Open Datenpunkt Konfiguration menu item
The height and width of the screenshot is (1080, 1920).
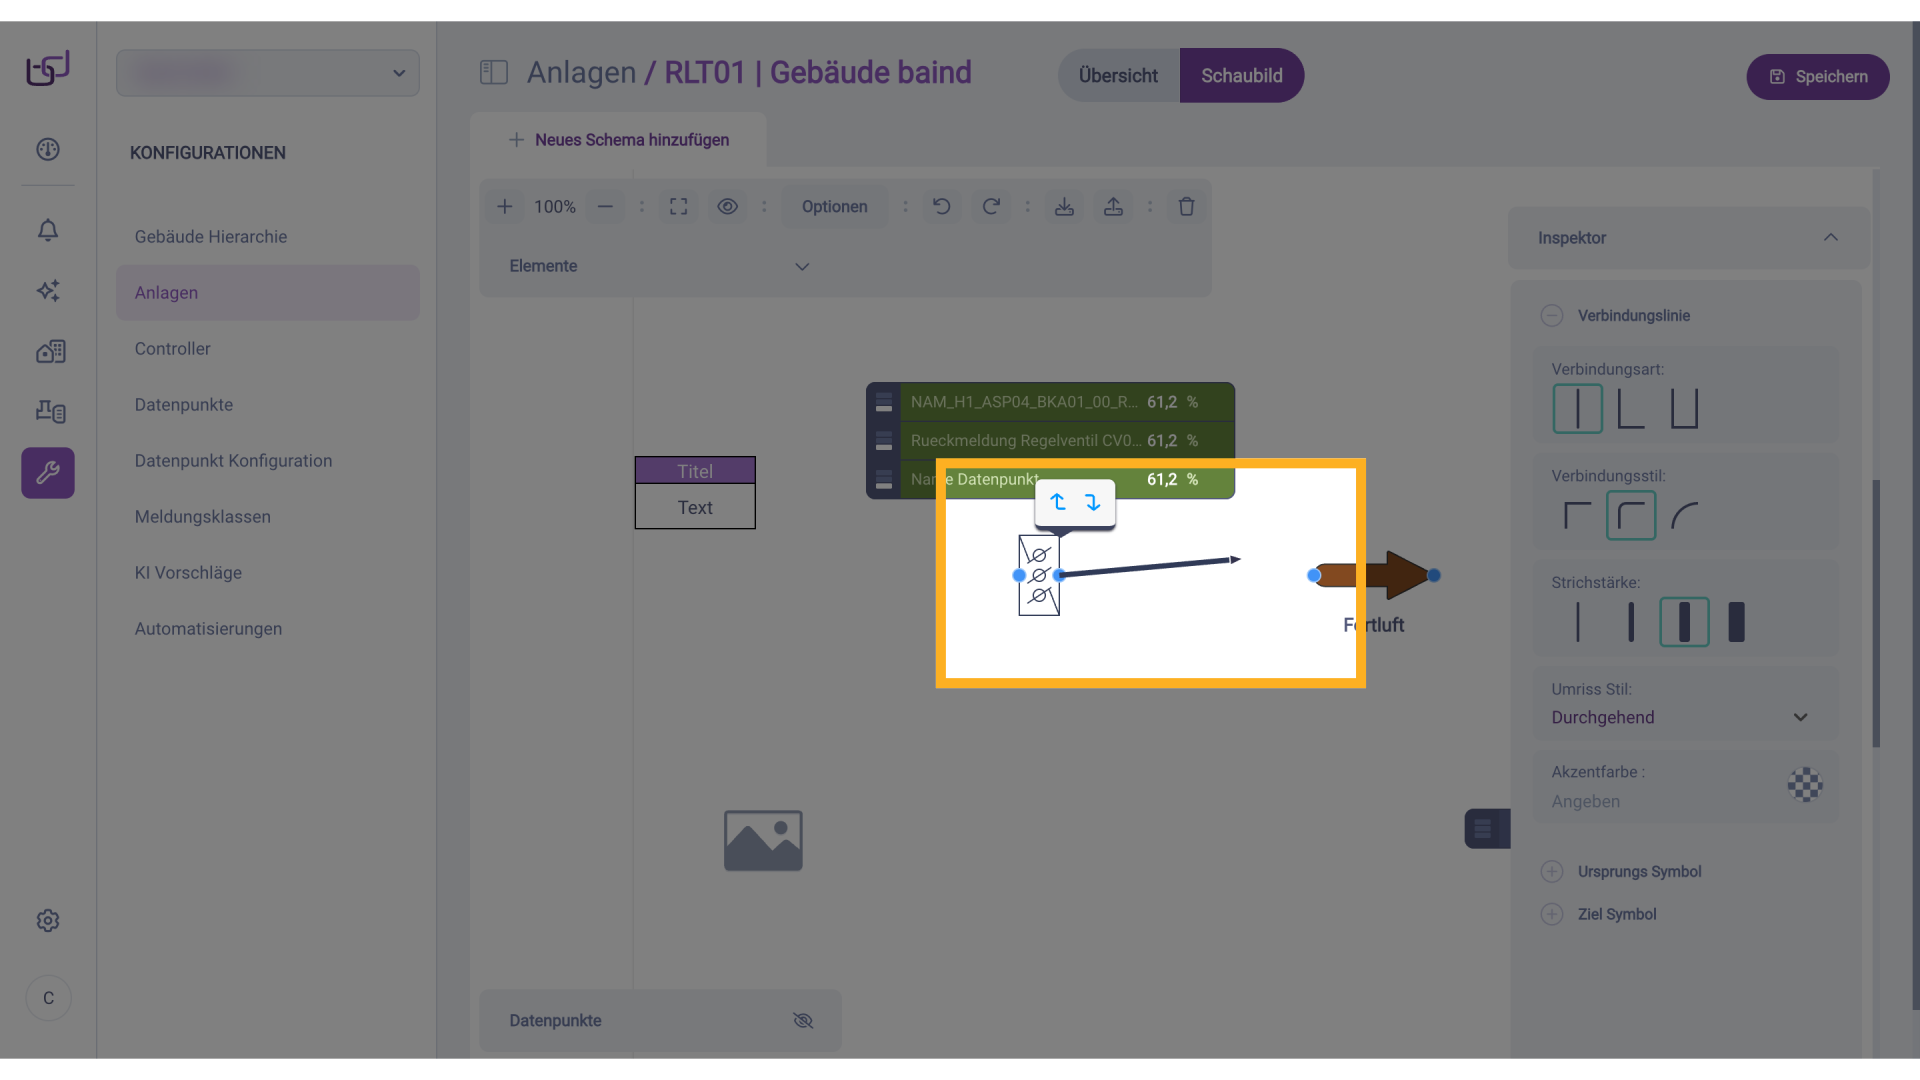coord(233,461)
